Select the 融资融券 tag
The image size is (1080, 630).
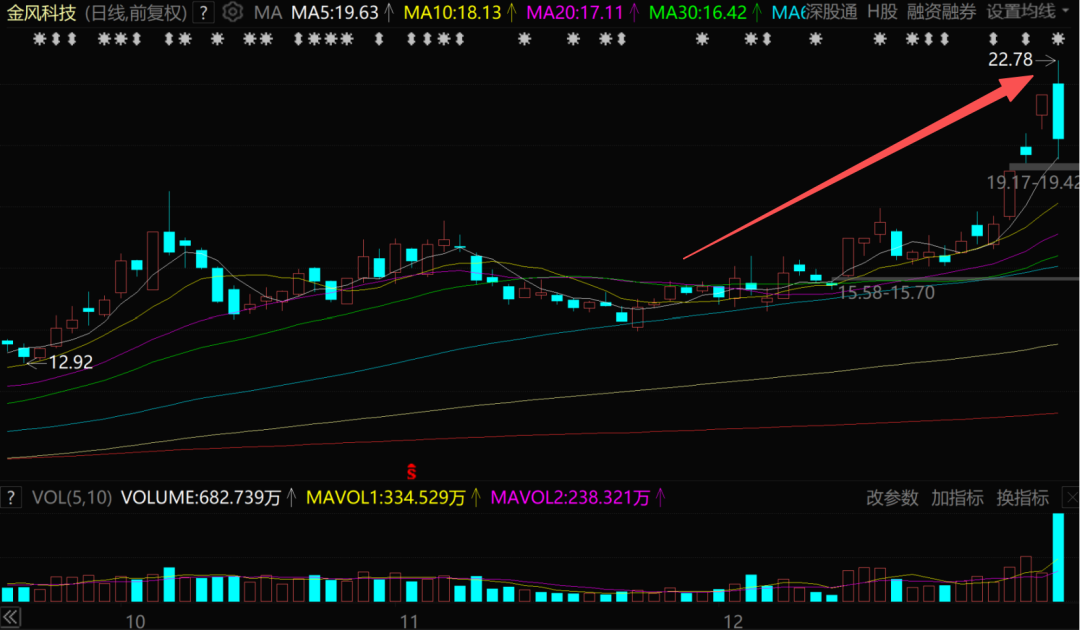pos(942,12)
